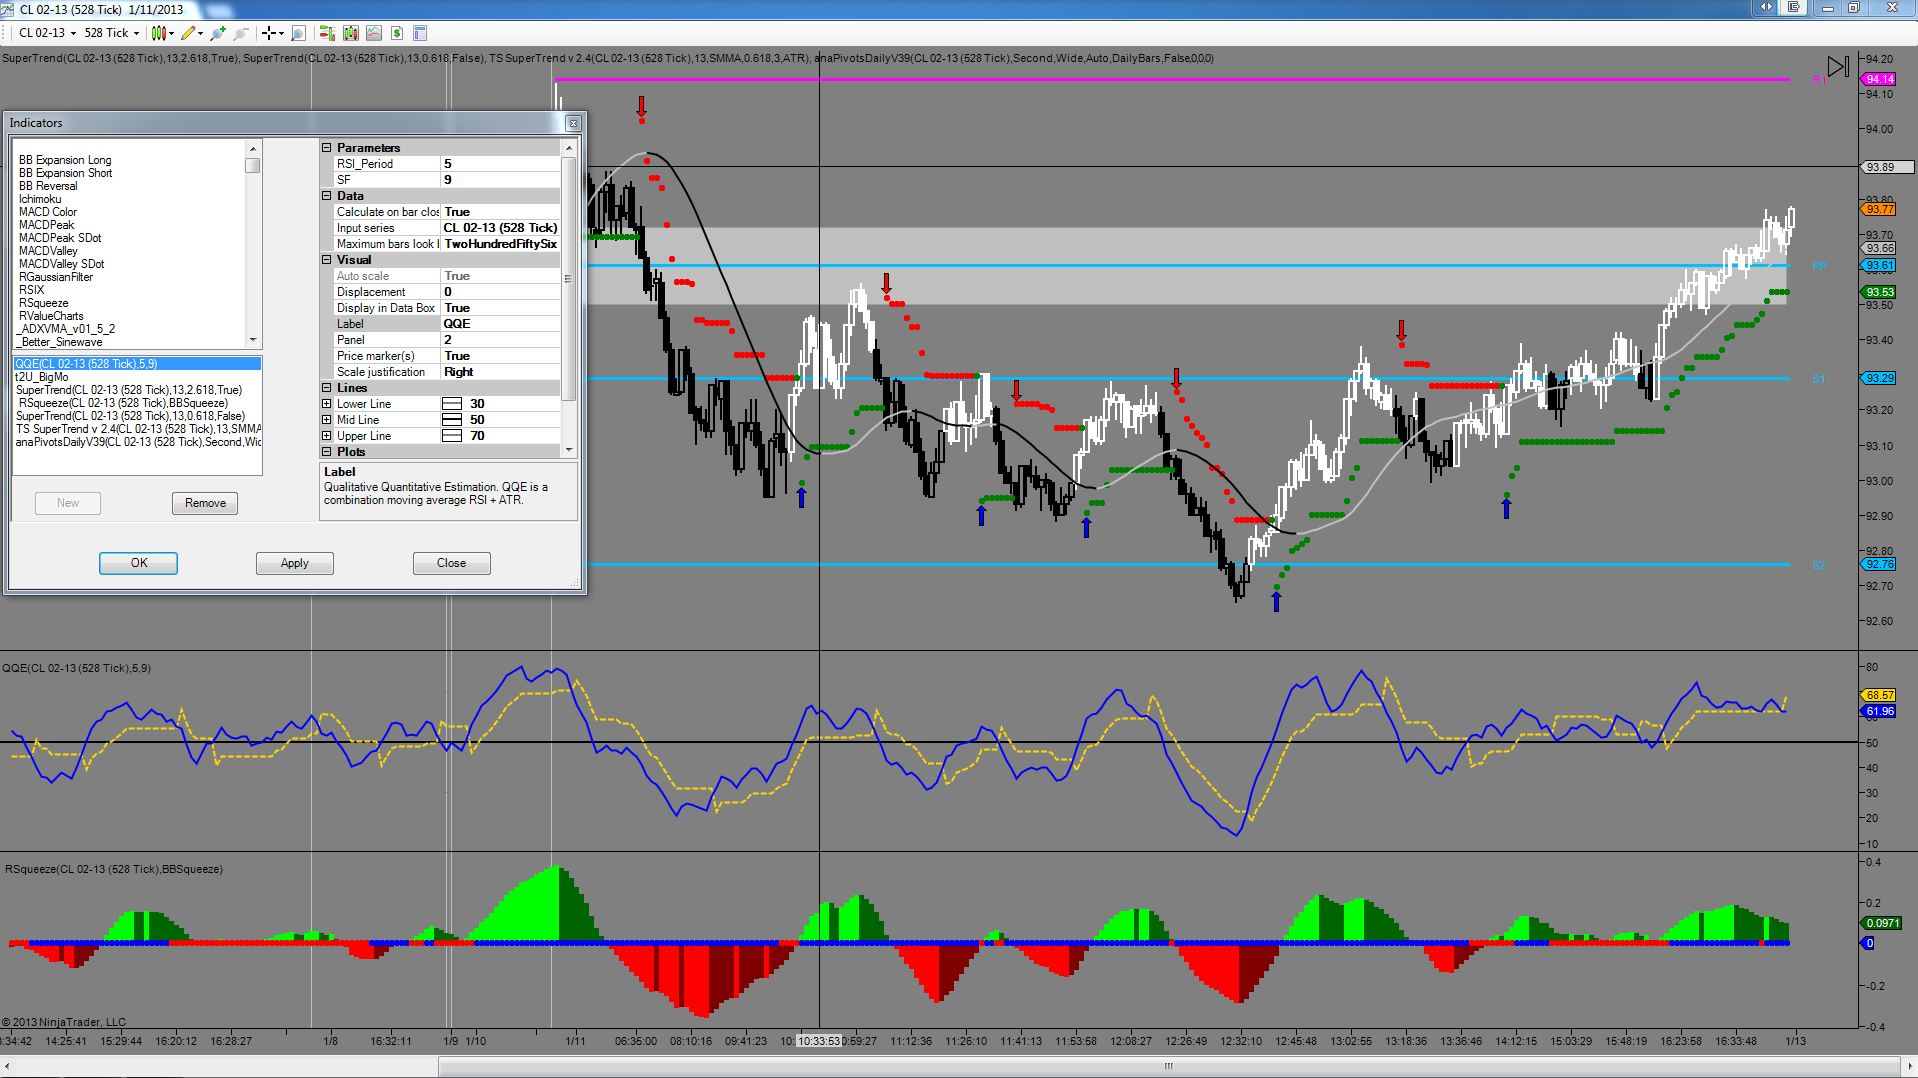Select _Better_Sinewave in available indicators

[x=60, y=342]
